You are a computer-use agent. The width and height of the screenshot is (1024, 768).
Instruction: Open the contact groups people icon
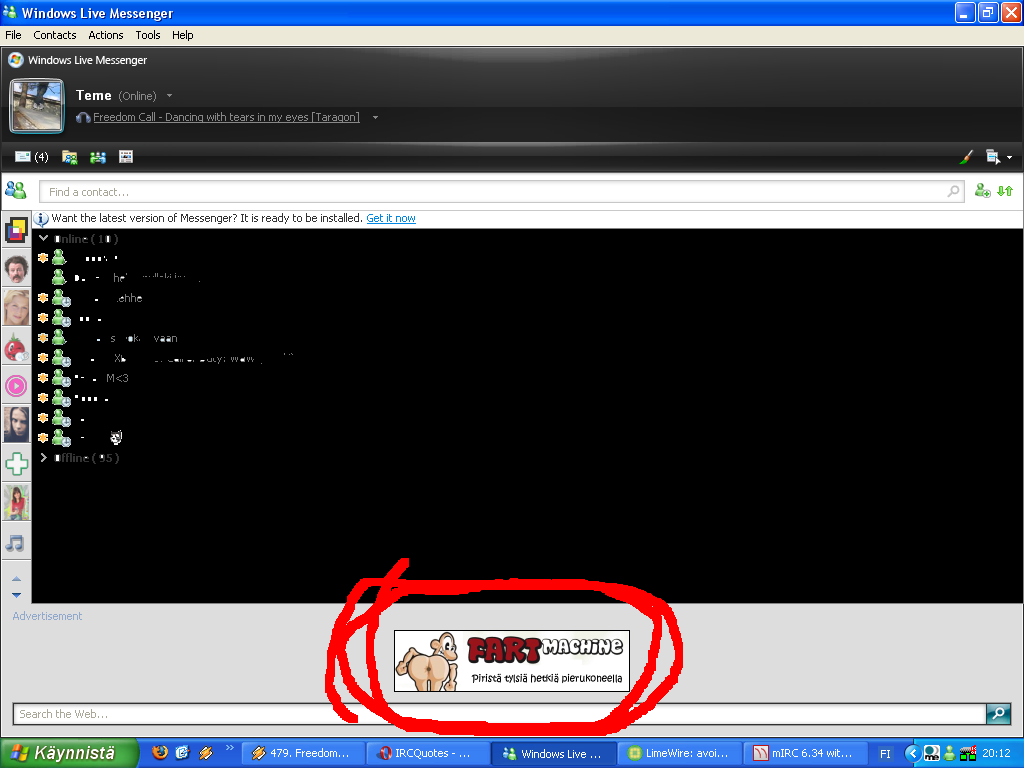(x=98, y=157)
